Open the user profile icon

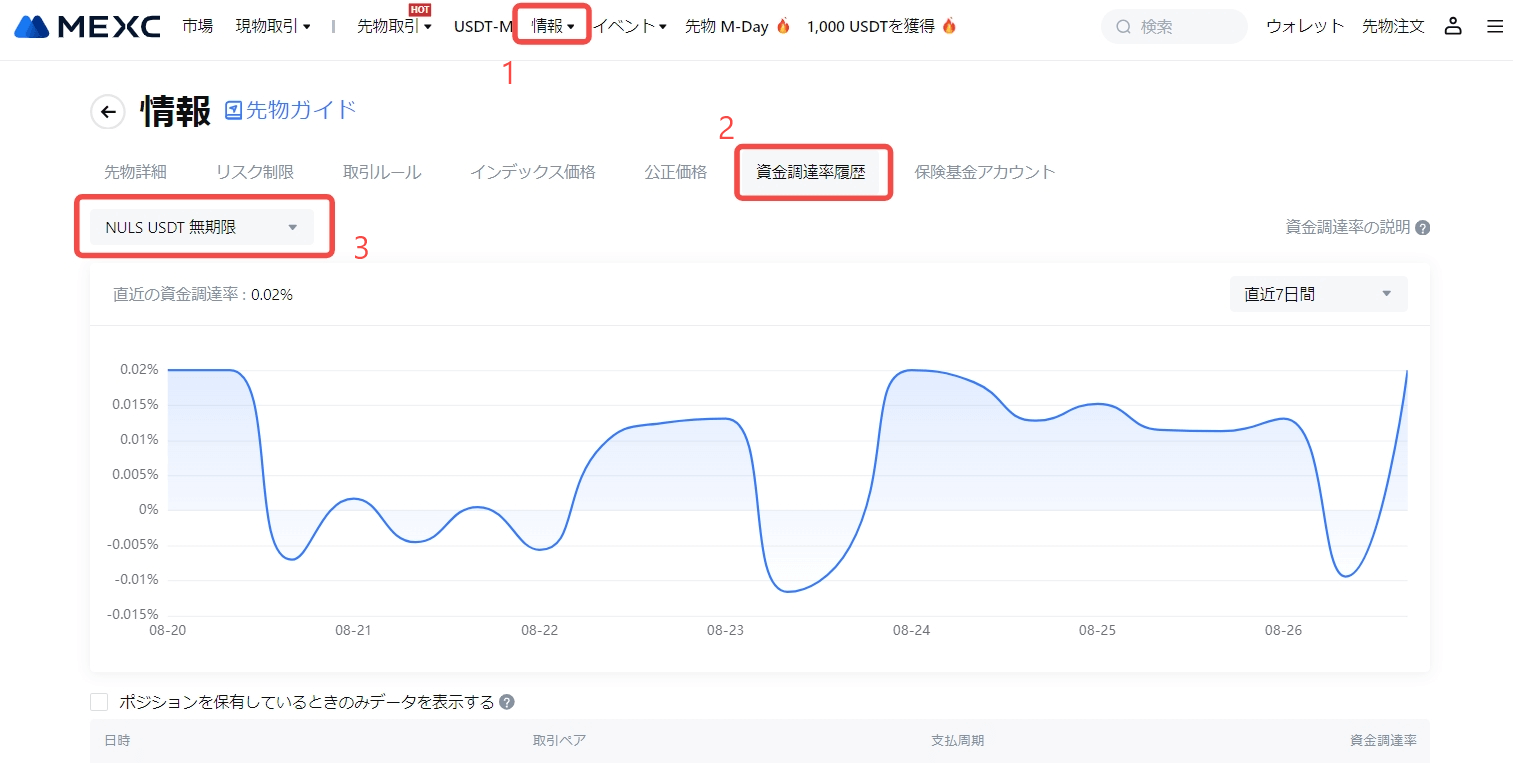click(1453, 27)
